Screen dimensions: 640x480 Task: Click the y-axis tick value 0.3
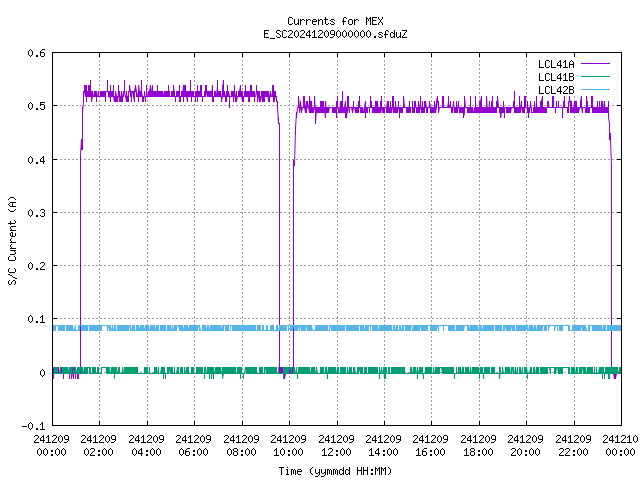36,213
